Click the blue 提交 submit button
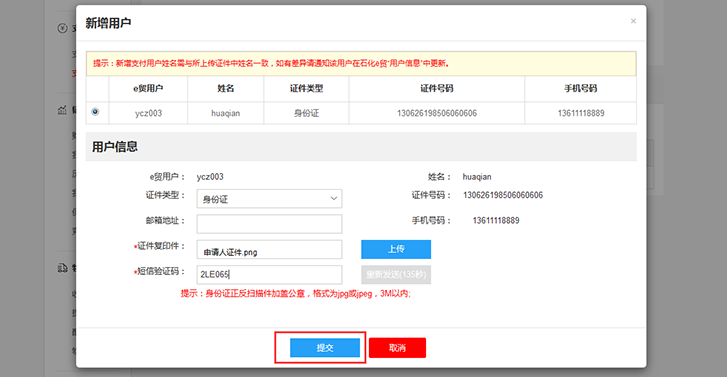This screenshot has height=377, width=727. 325,347
